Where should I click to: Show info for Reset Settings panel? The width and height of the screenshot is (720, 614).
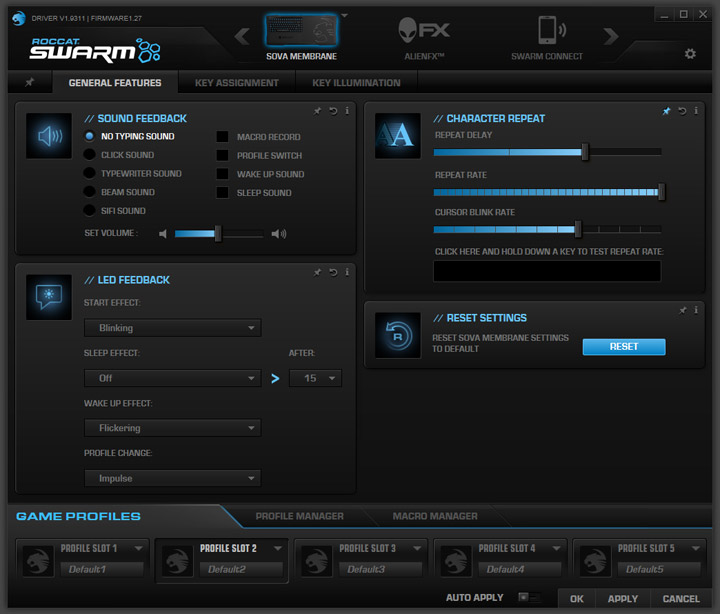696,310
